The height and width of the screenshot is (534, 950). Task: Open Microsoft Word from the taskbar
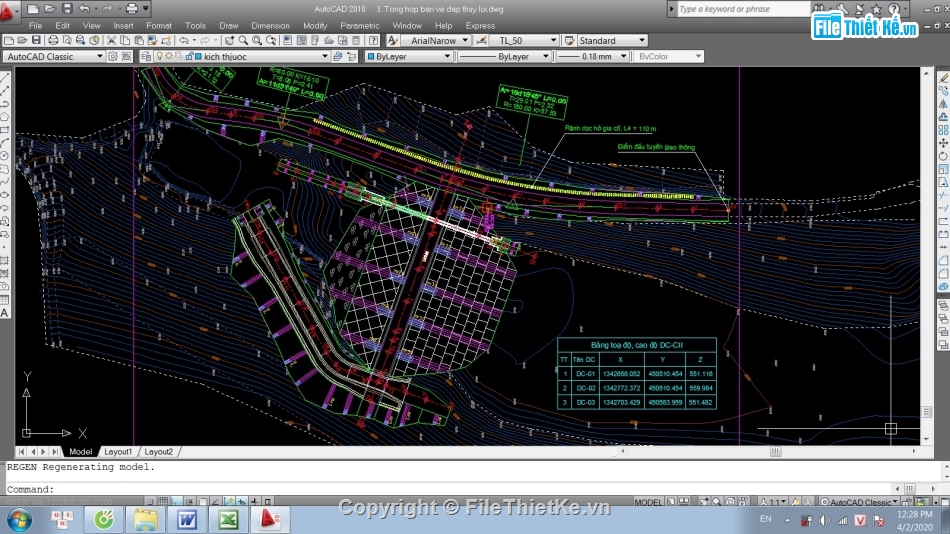pos(187,519)
